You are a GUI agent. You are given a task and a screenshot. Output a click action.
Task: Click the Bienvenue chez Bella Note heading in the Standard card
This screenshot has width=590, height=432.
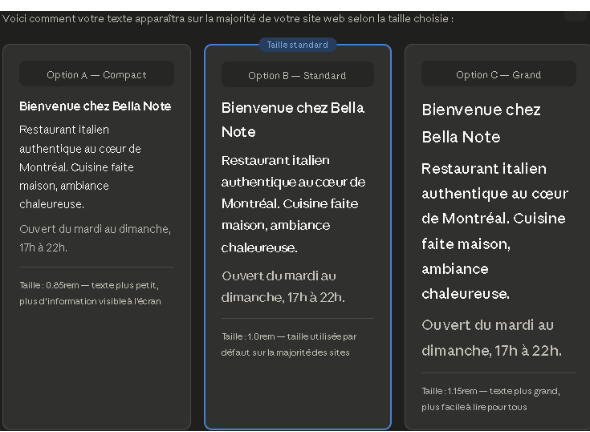[293, 120]
